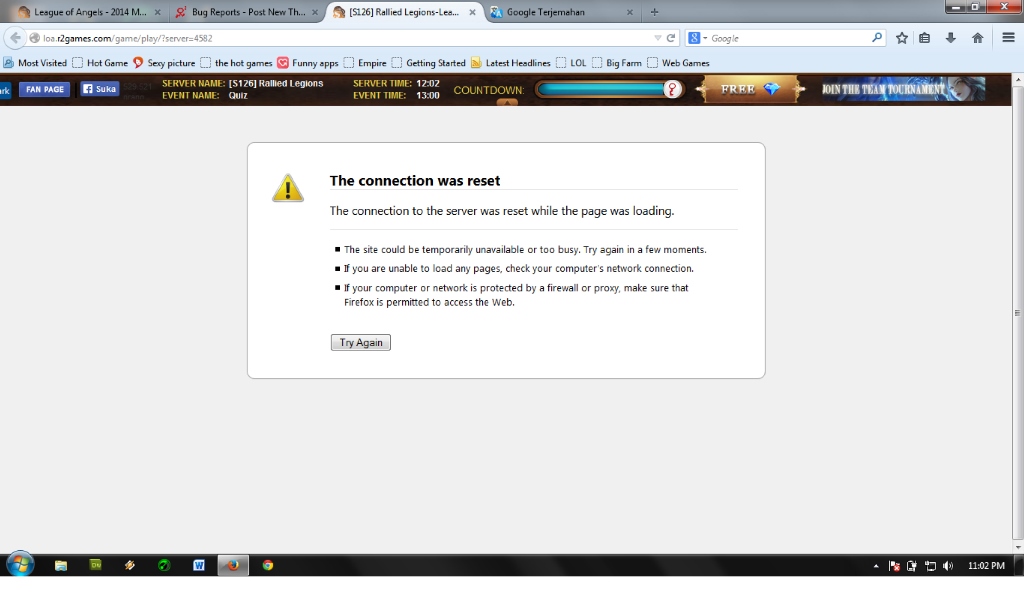1024x607 pixels.
Task: Switch to the Google Terjemahan tab
Action: [x=553, y=12]
